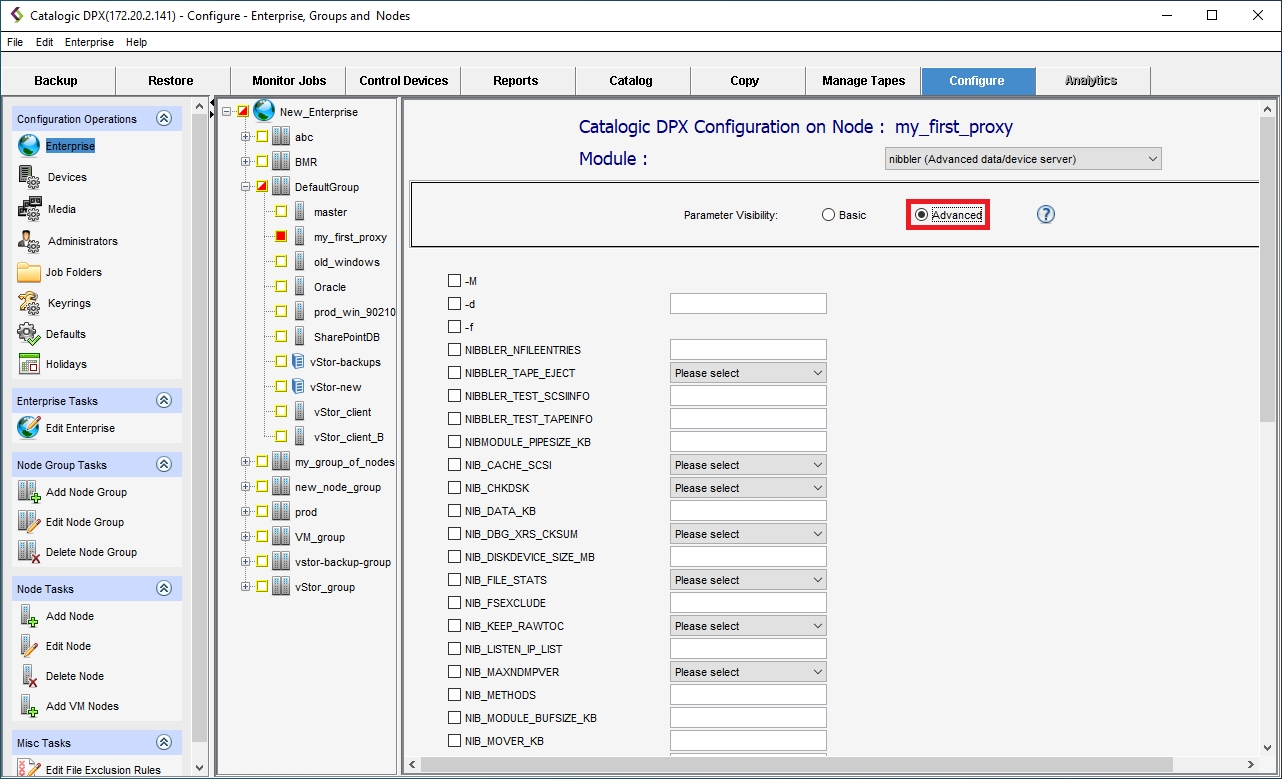Select the Administrators icon
This screenshot has width=1282, height=779.
click(29, 241)
